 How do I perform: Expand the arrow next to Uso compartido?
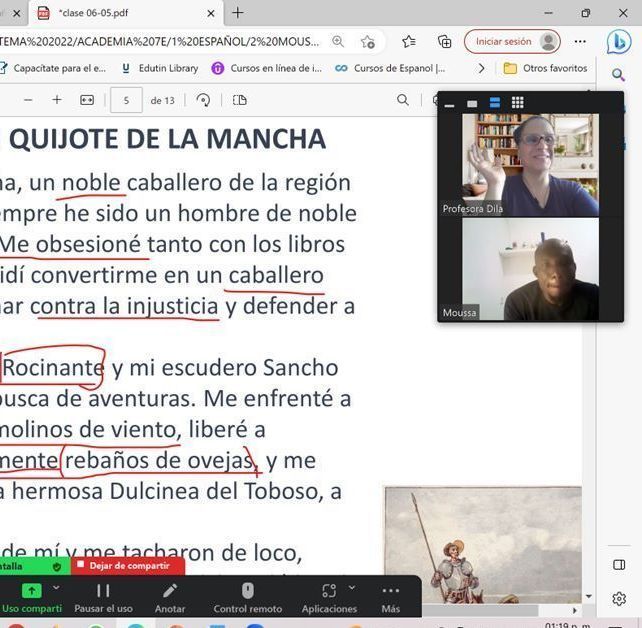56,588
